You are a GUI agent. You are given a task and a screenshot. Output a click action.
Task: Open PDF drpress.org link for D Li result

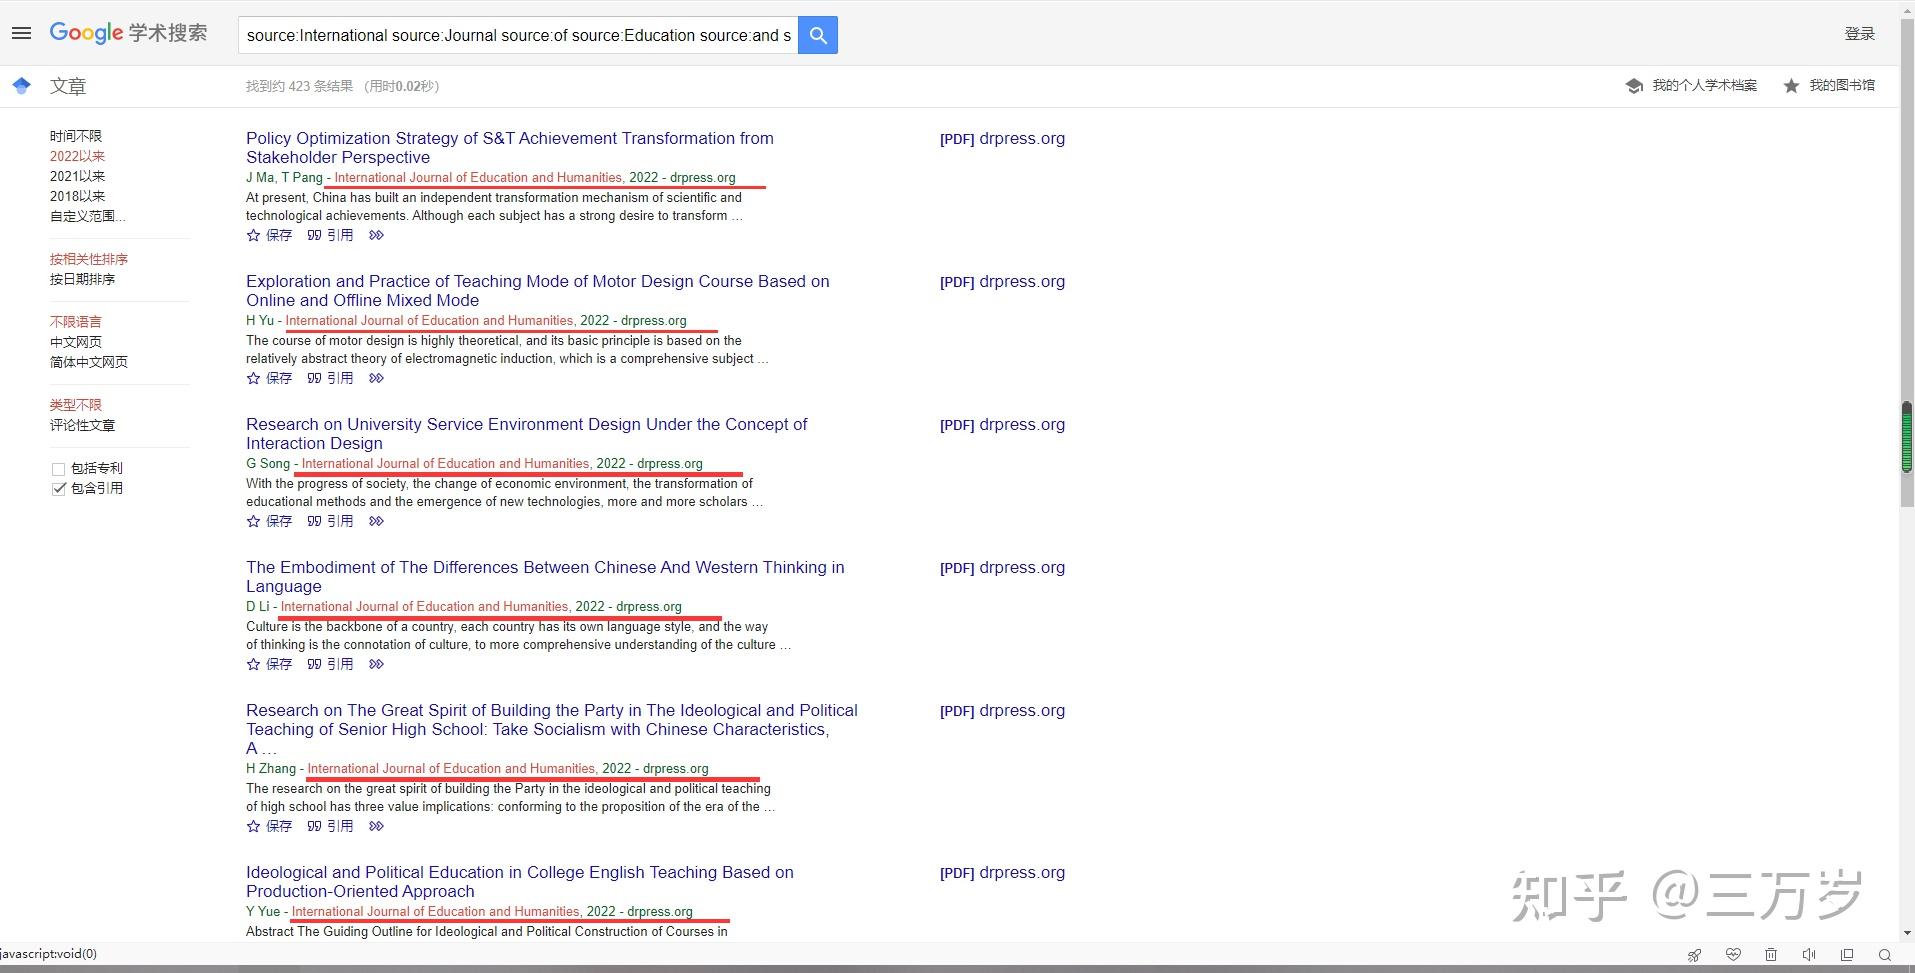click(1002, 568)
